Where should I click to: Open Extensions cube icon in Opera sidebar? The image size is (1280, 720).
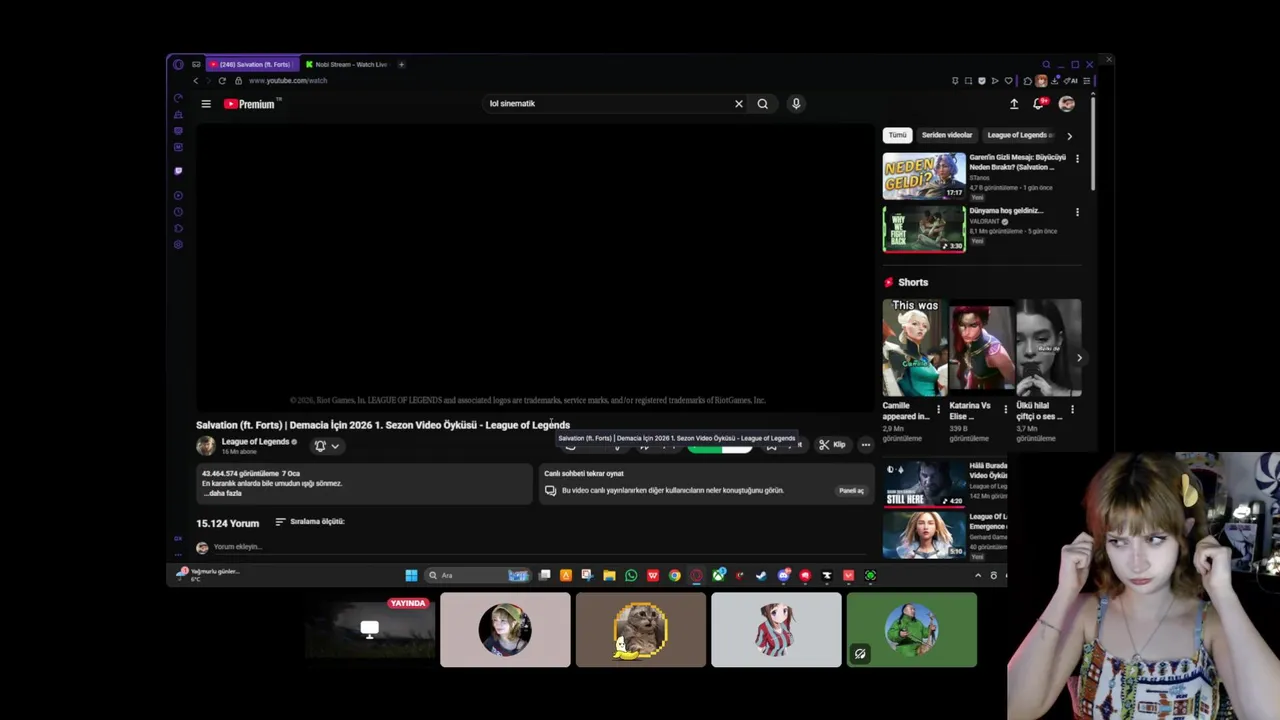click(178, 228)
